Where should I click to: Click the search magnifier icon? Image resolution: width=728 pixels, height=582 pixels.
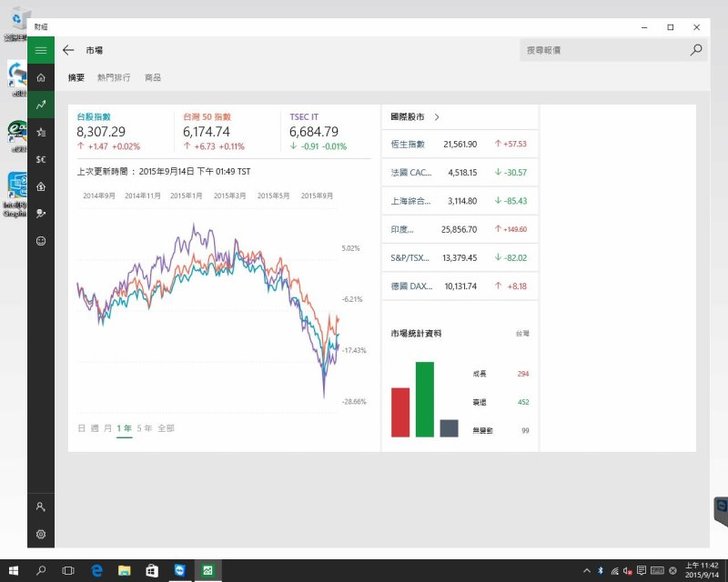click(x=696, y=50)
